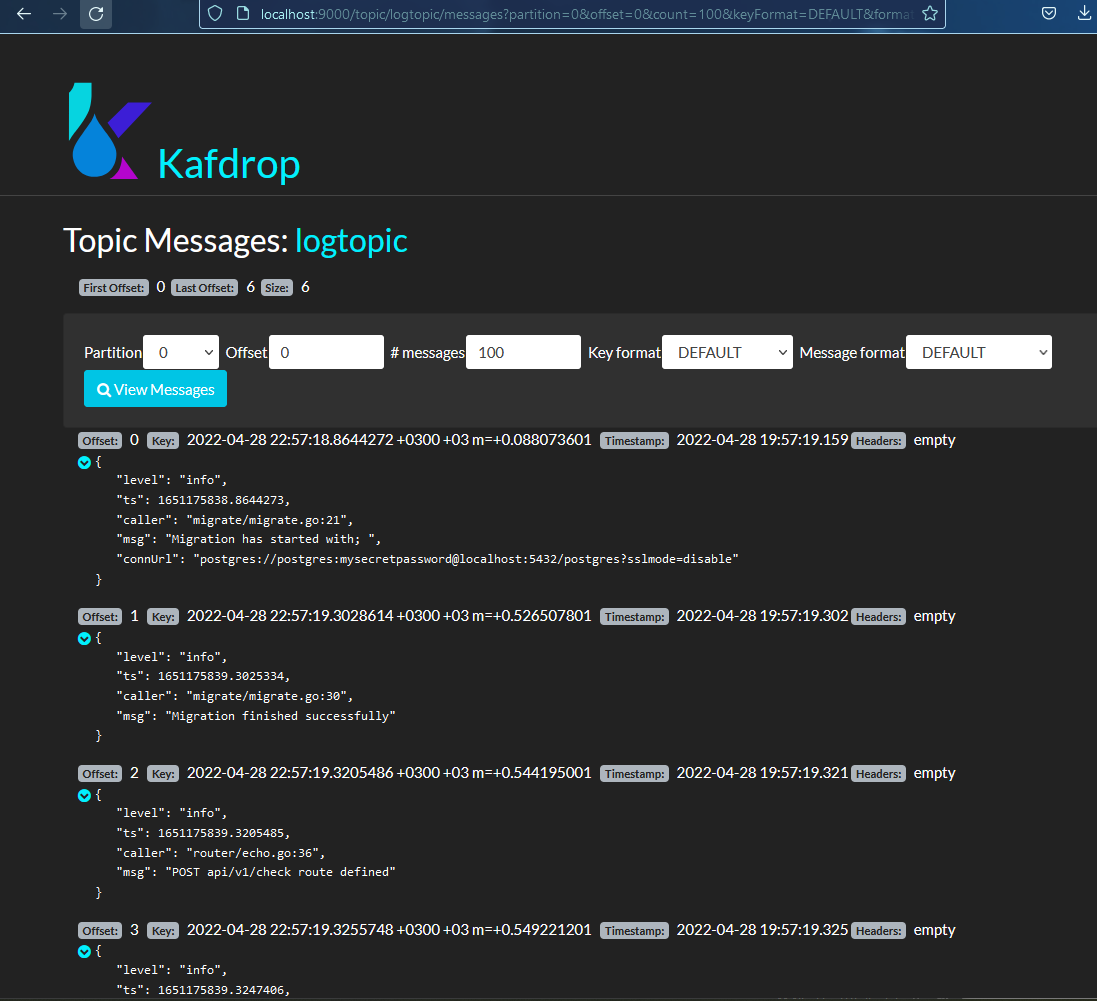The height and width of the screenshot is (1001, 1097).
Task: Click the browser forward arrow
Action: coord(60,14)
